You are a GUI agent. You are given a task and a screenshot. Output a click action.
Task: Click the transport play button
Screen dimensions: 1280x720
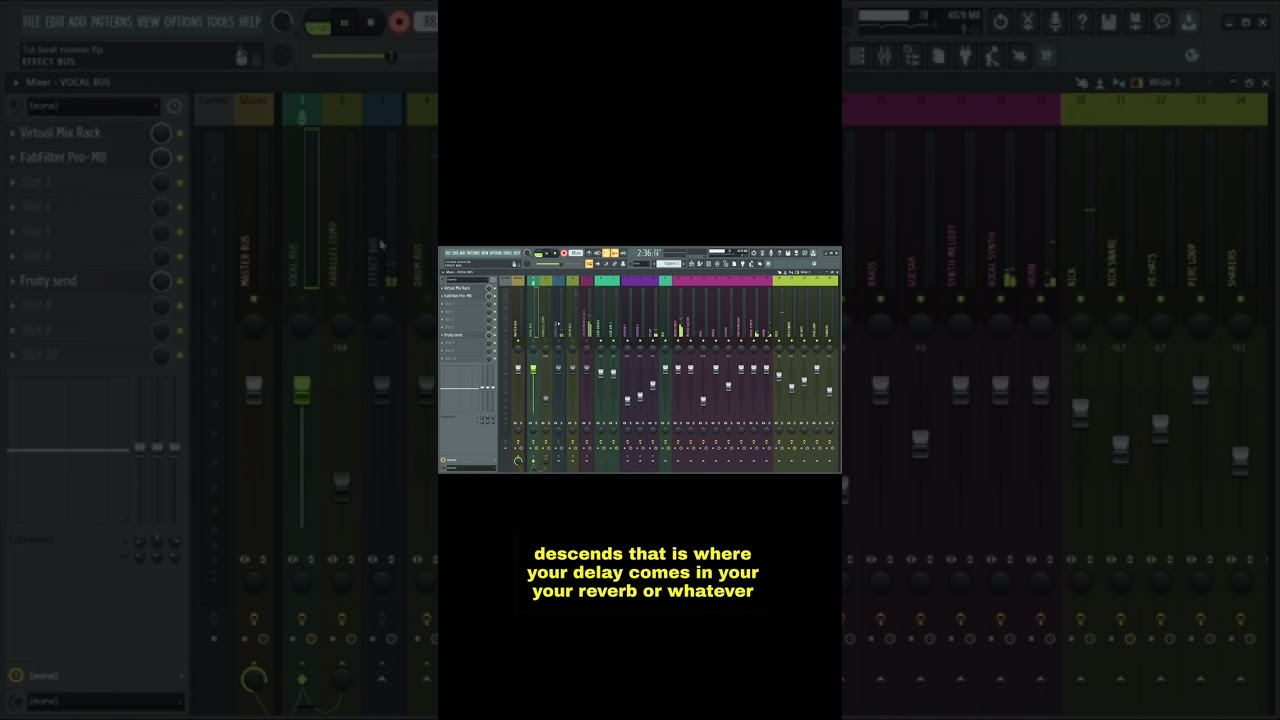coord(547,253)
